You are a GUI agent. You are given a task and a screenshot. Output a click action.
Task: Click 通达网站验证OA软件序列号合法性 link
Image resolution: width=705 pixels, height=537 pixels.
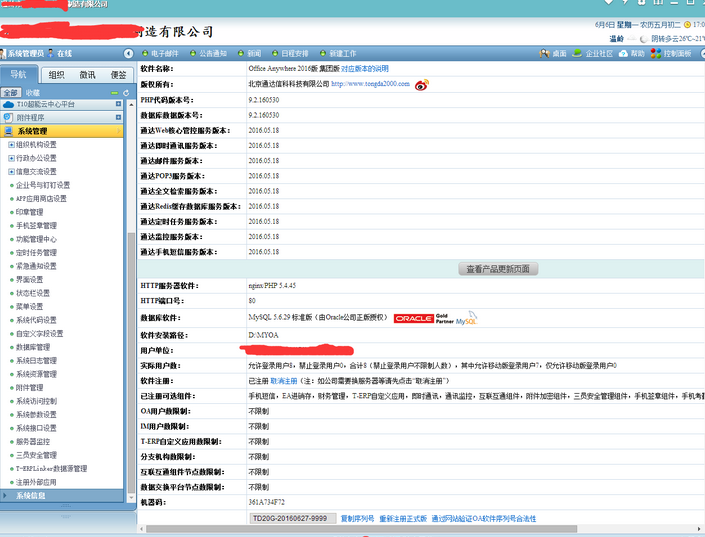[x=484, y=519]
